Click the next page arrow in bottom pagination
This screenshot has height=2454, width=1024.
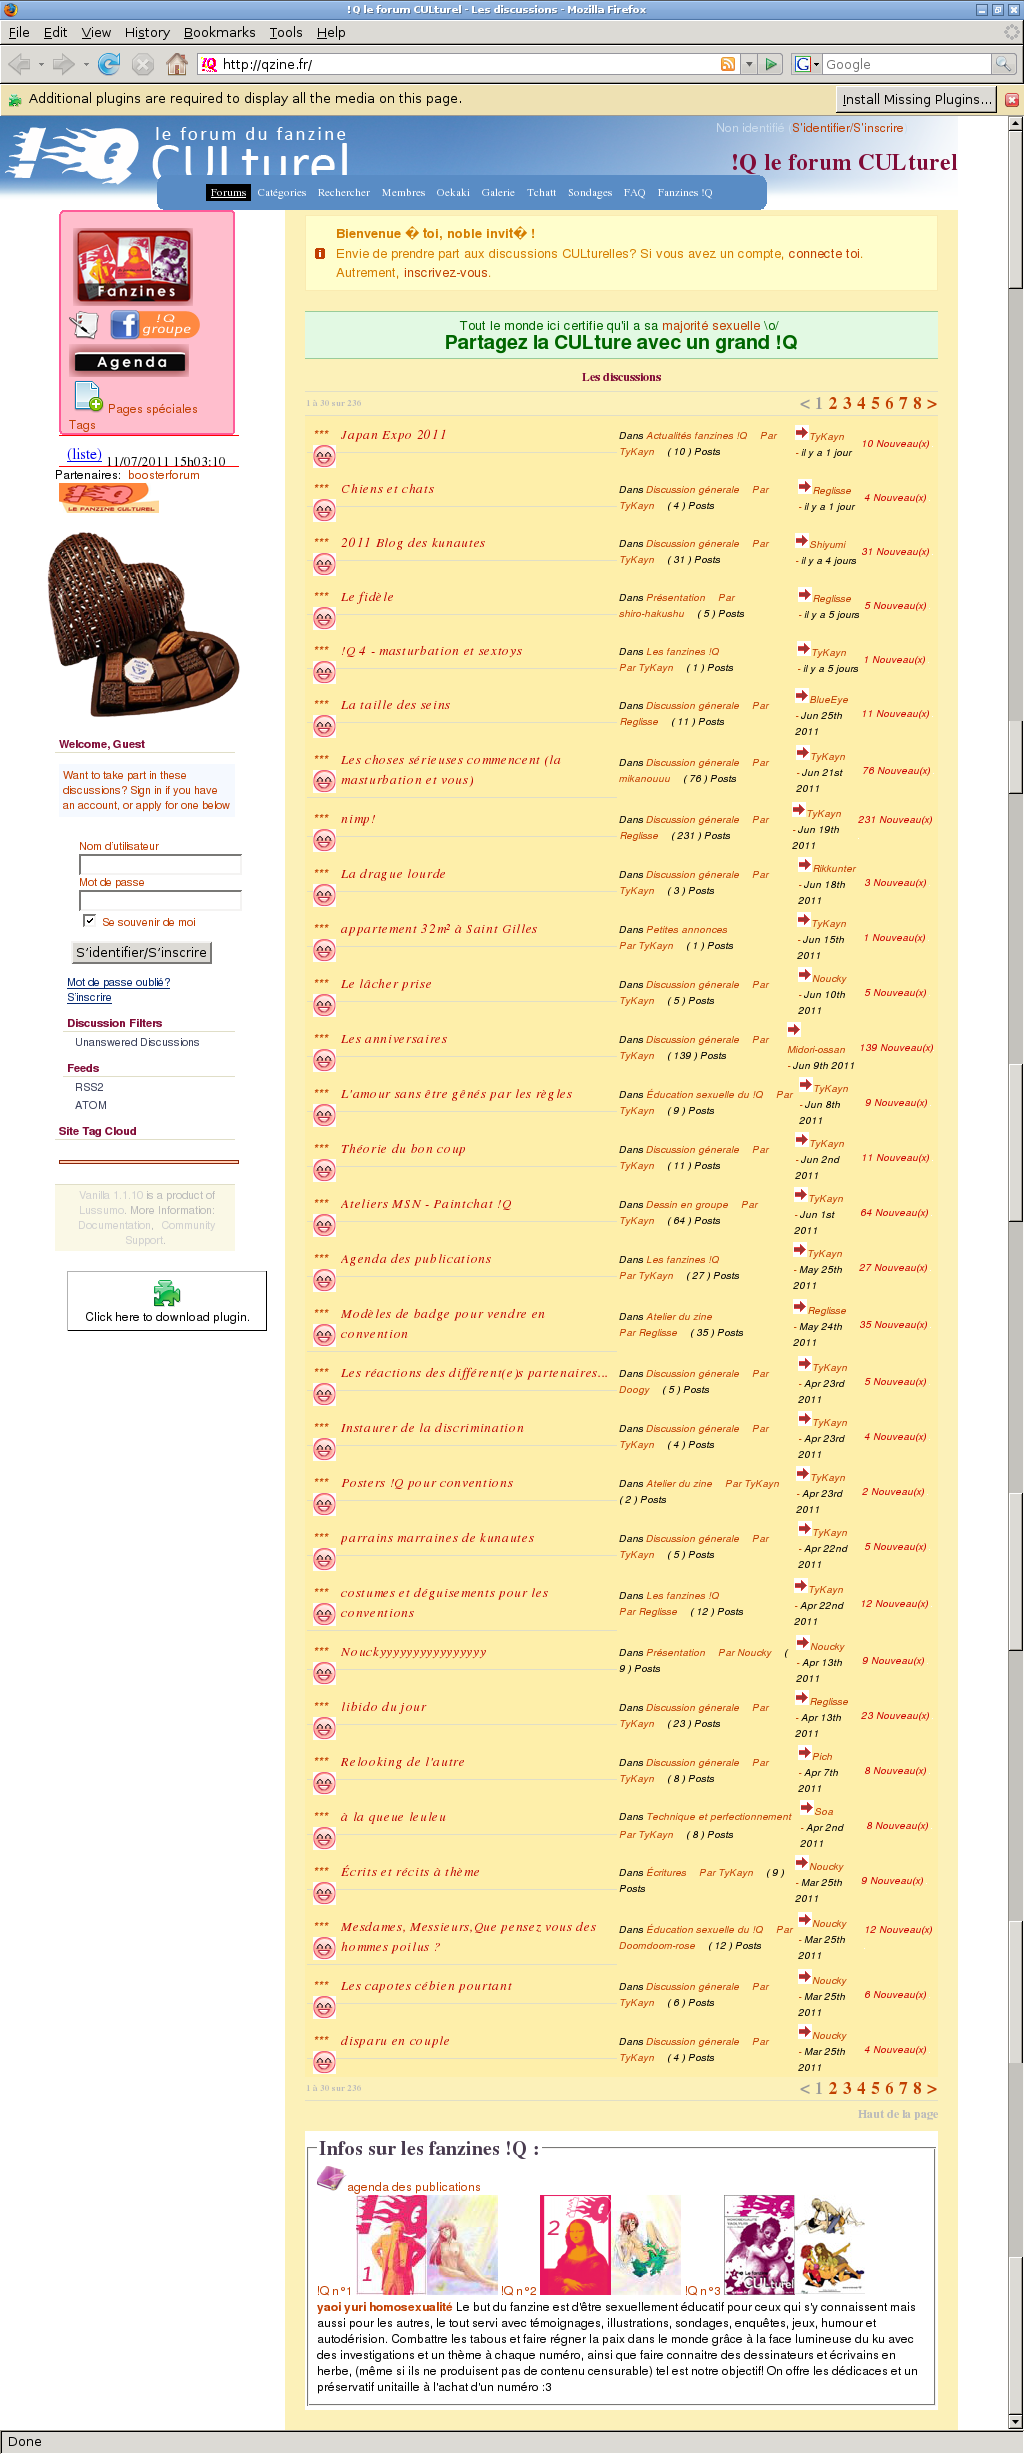click(x=932, y=2088)
